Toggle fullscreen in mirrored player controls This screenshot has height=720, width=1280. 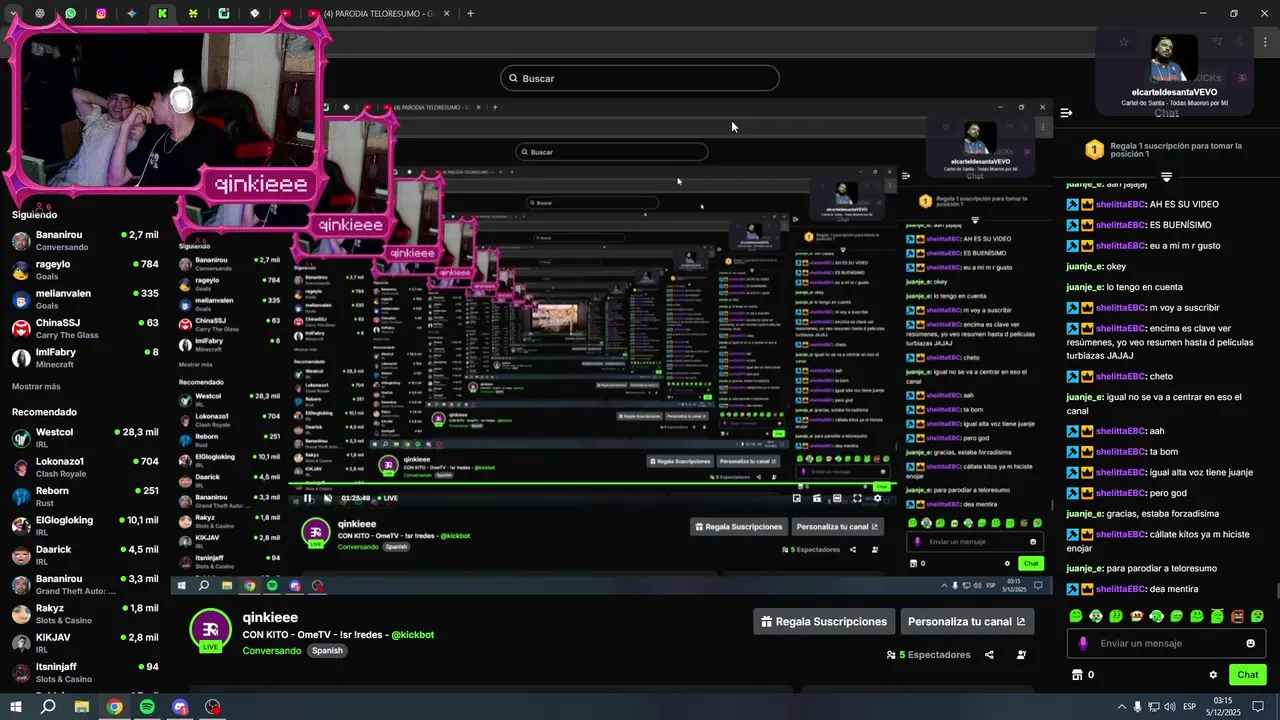[x=857, y=498]
